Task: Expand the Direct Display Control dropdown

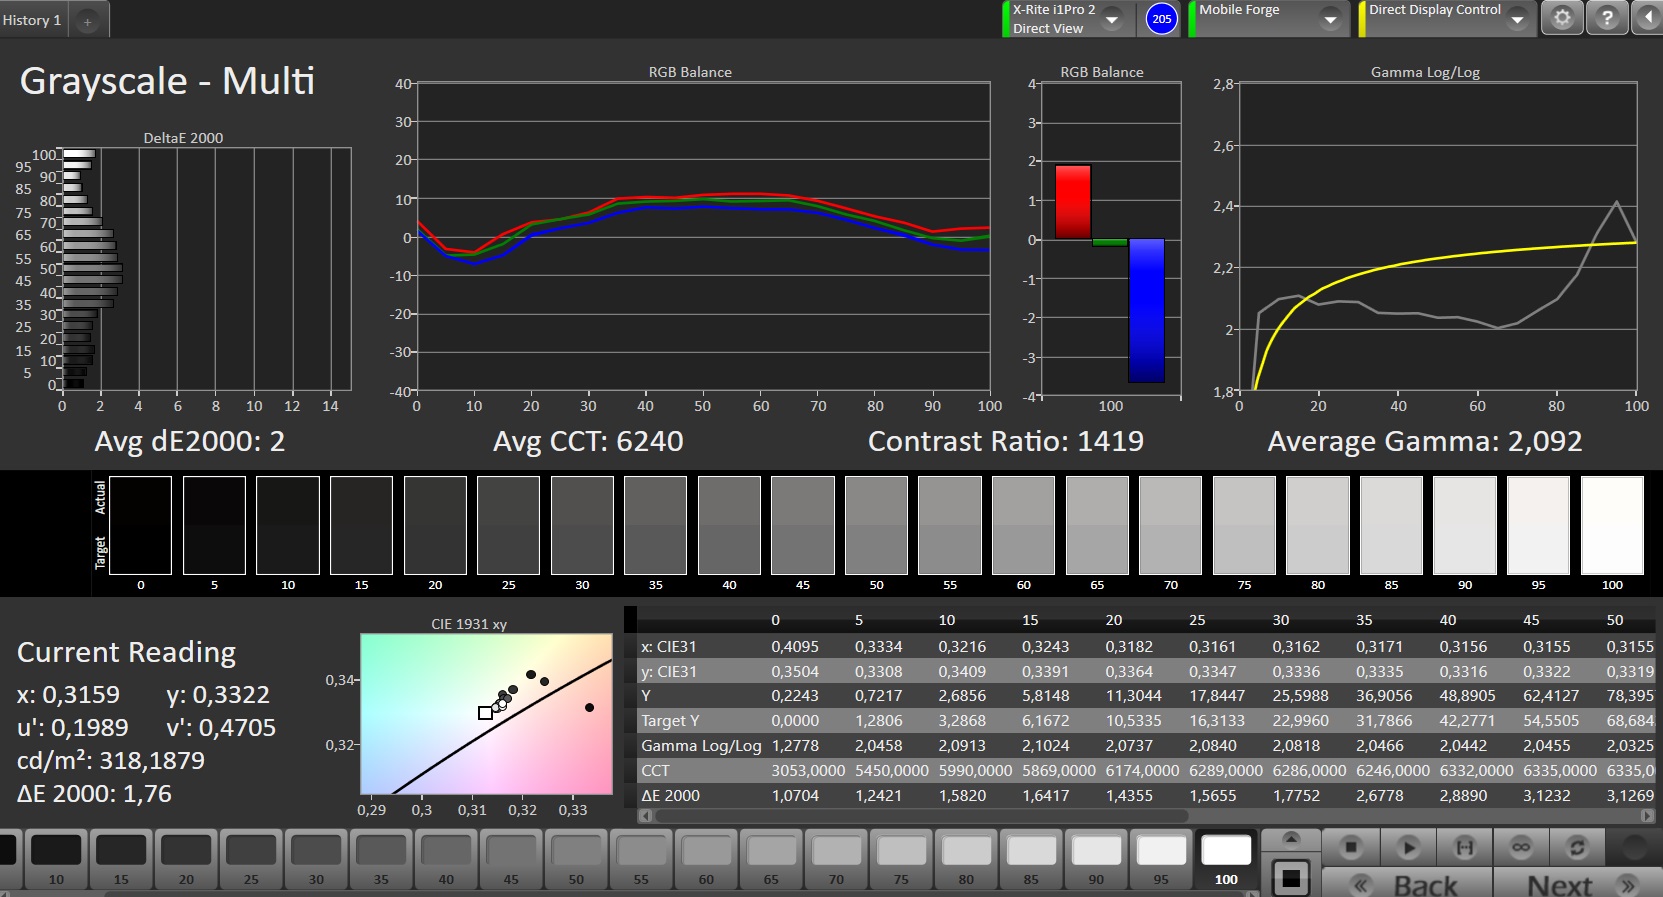Action: (1517, 19)
